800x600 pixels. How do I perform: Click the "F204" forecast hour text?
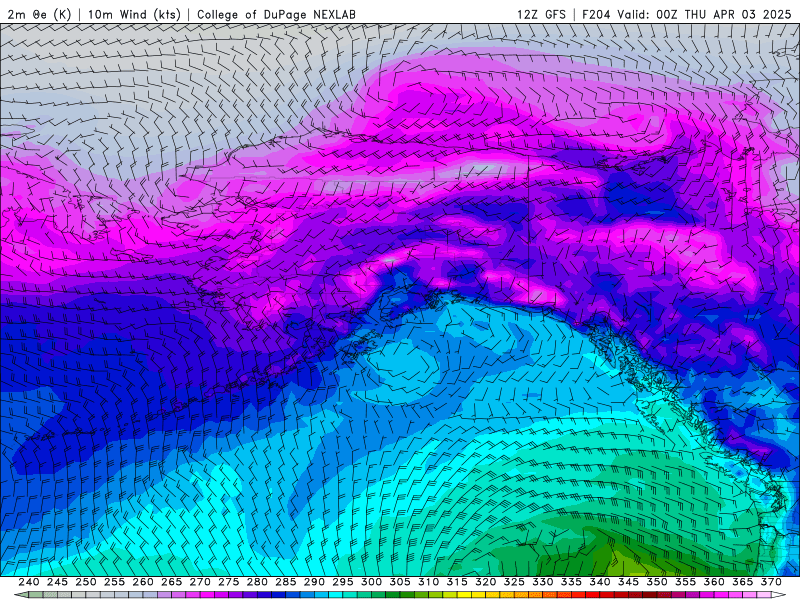tap(596, 14)
